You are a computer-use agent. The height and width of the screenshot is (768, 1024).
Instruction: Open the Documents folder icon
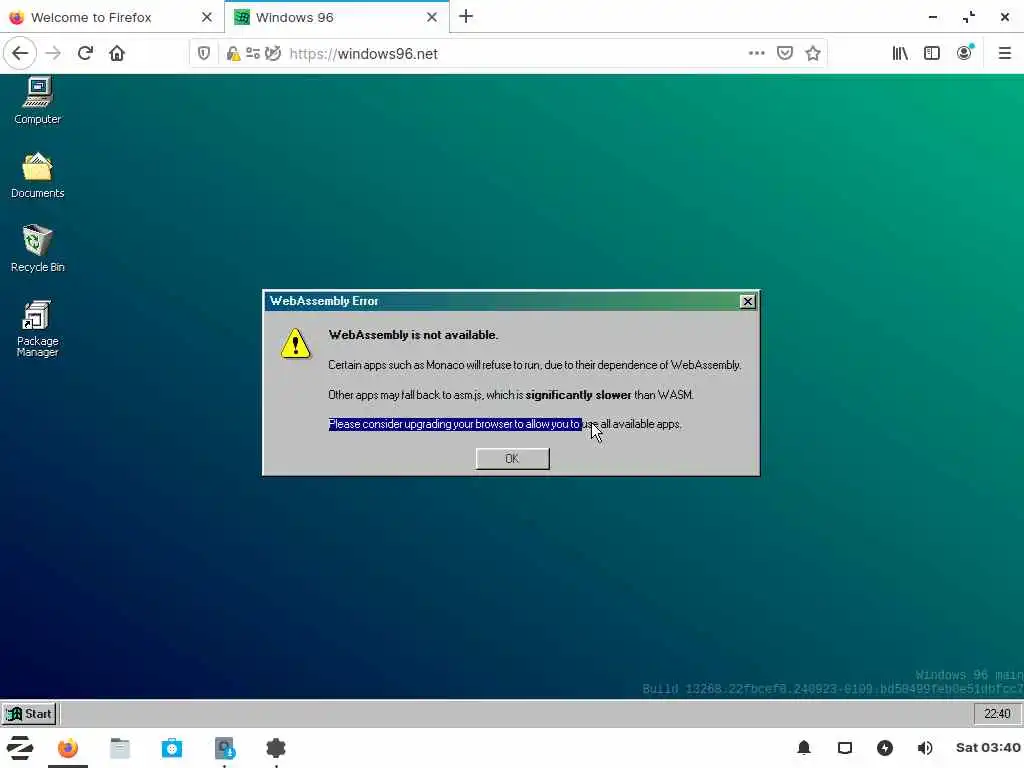[x=37, y=175]
